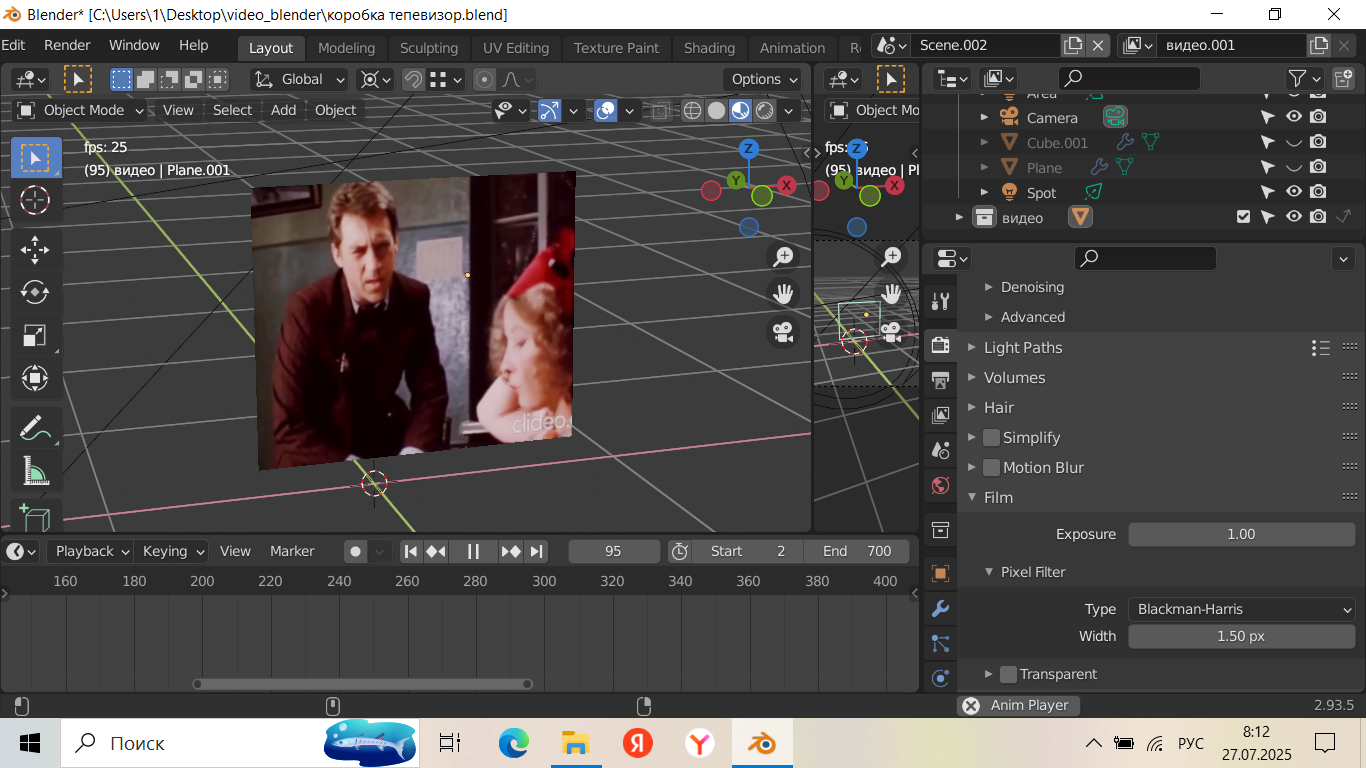Open the Pixel Filter Type dropdown
This screenshot has width=1366, height=768.
tap(1242, 609)
